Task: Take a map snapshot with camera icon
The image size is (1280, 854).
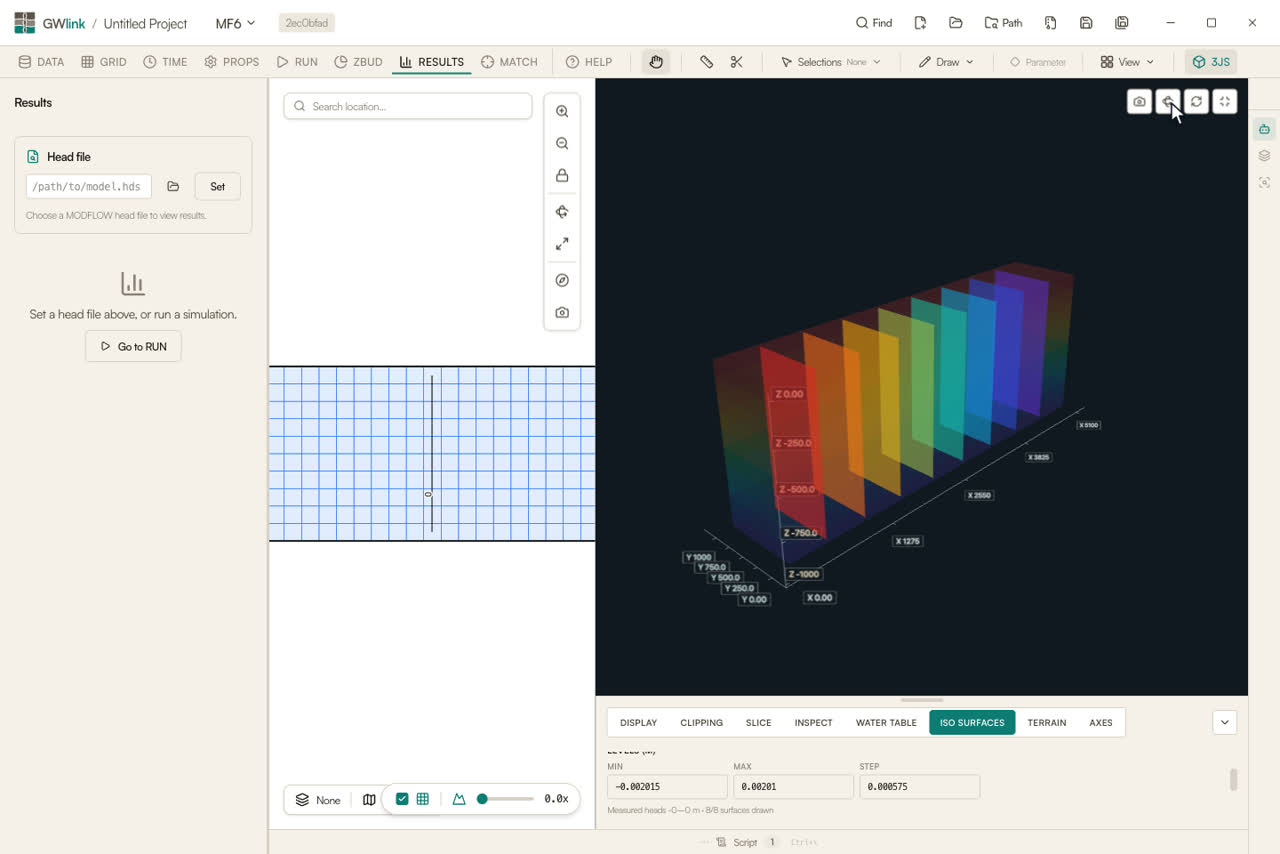Action: tap(562, 313)
